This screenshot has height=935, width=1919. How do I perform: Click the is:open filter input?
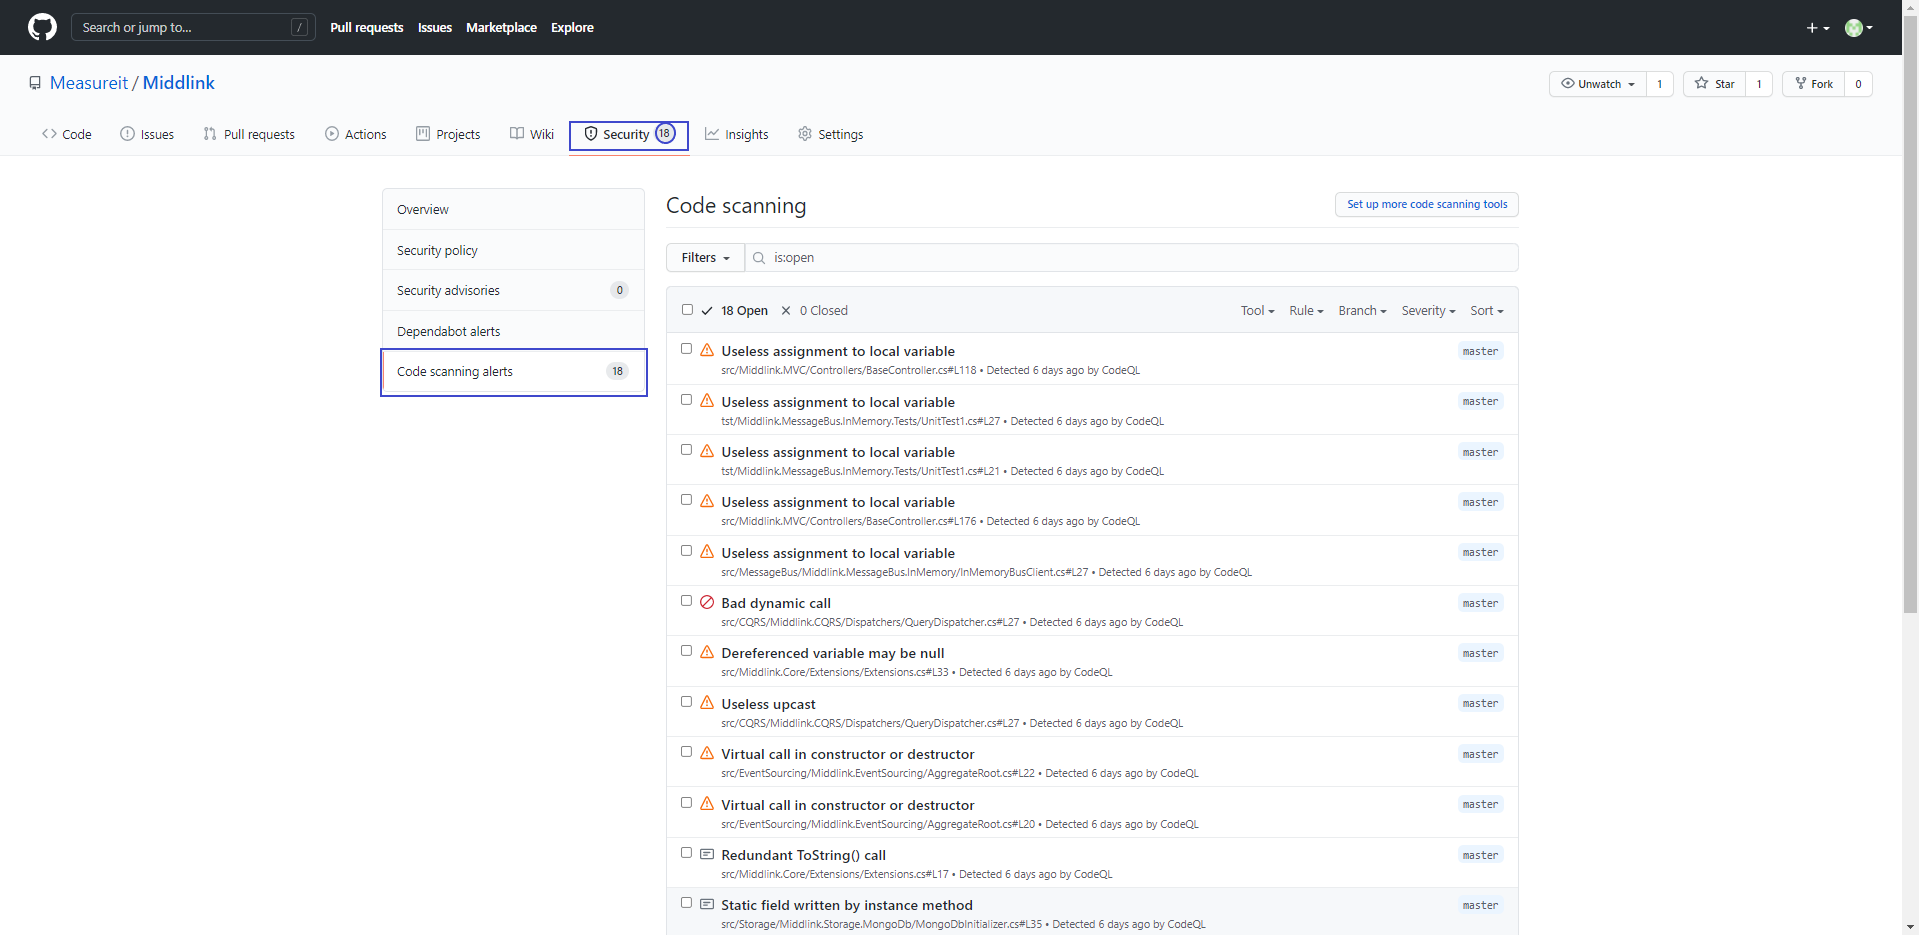point(1131,258)
